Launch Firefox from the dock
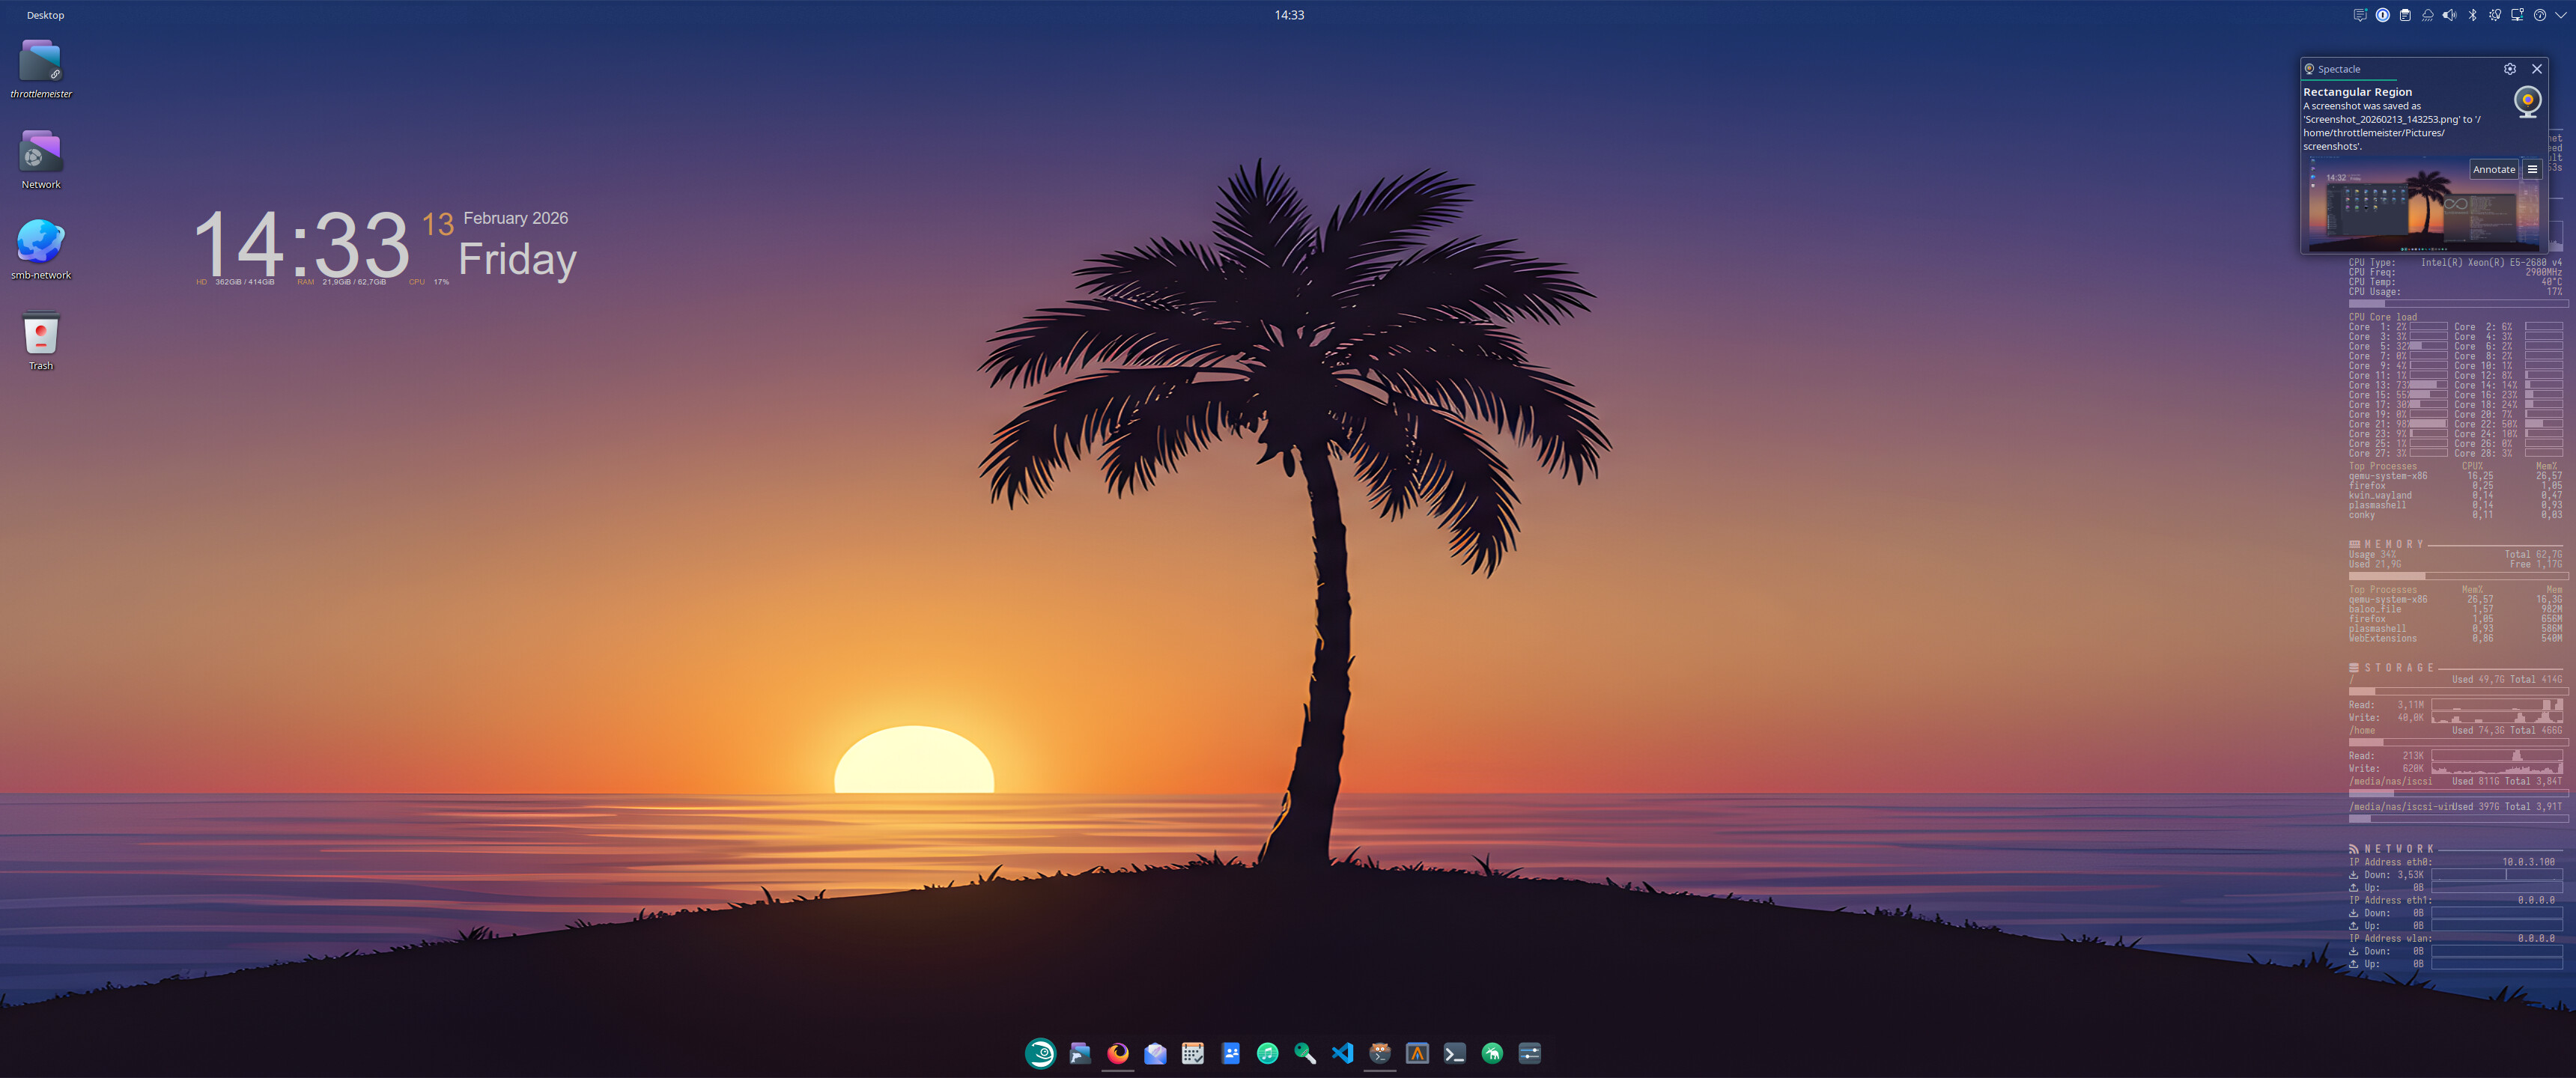This screenshot has height=1078, width=2576. [1118, 1053]
